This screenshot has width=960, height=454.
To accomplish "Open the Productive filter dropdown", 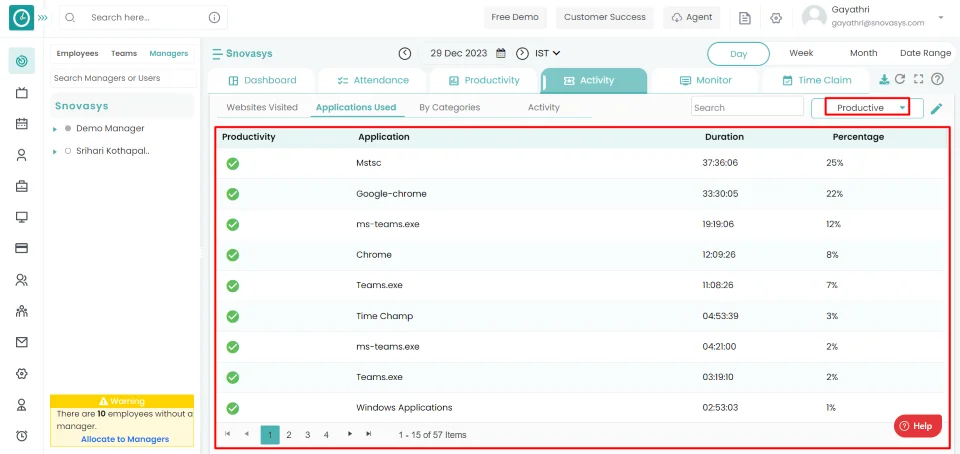I will 867,108.
